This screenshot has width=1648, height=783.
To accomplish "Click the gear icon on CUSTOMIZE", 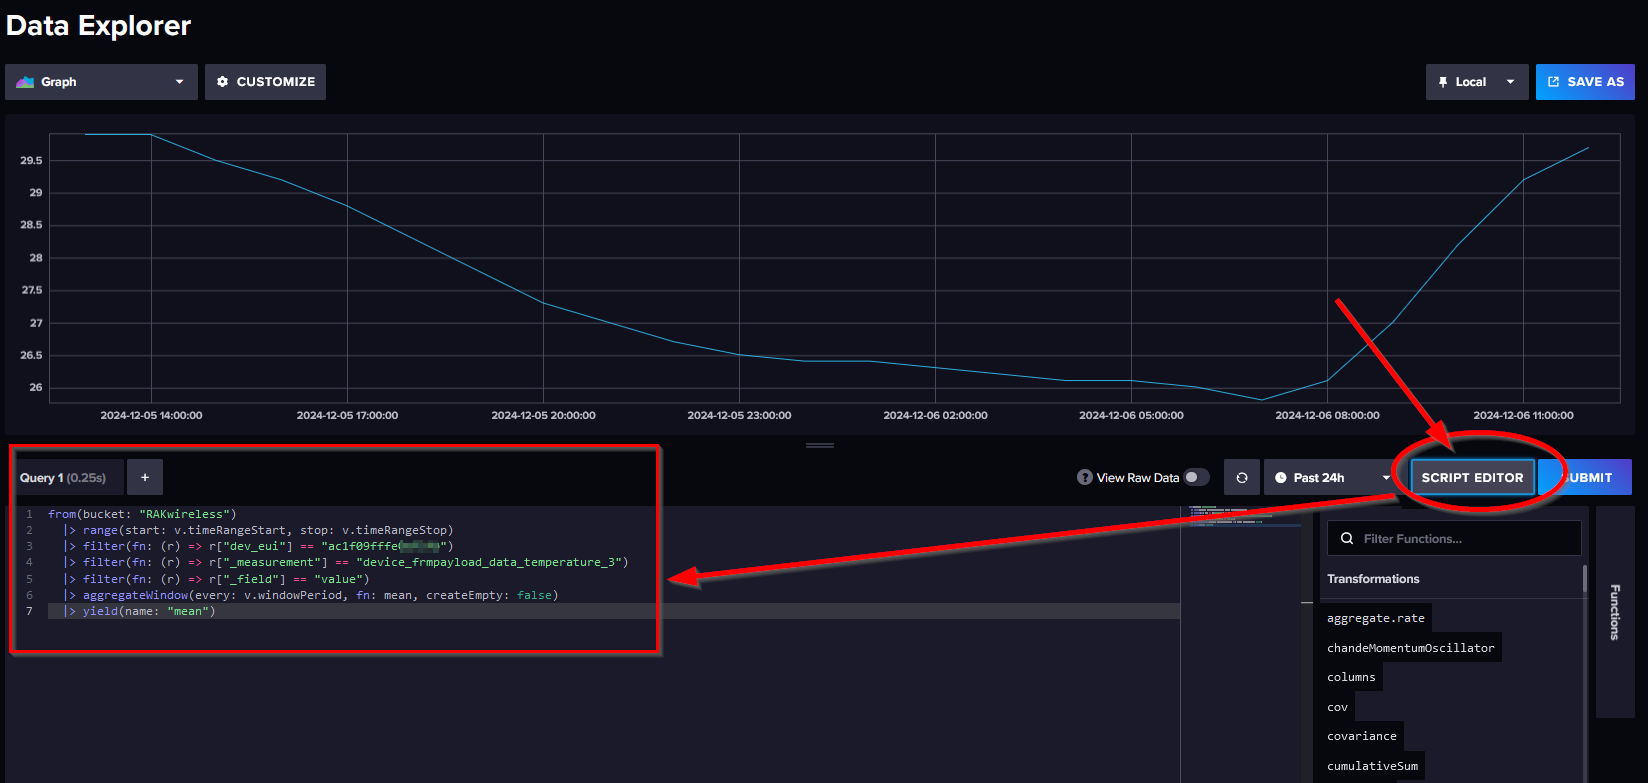I will (223, 82).
